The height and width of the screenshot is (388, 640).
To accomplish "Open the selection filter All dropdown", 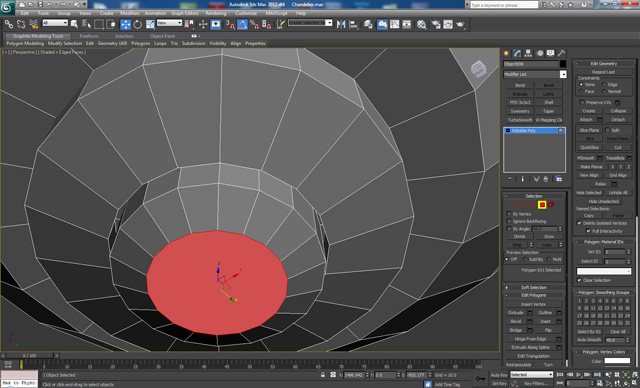I will pos(55,23).
